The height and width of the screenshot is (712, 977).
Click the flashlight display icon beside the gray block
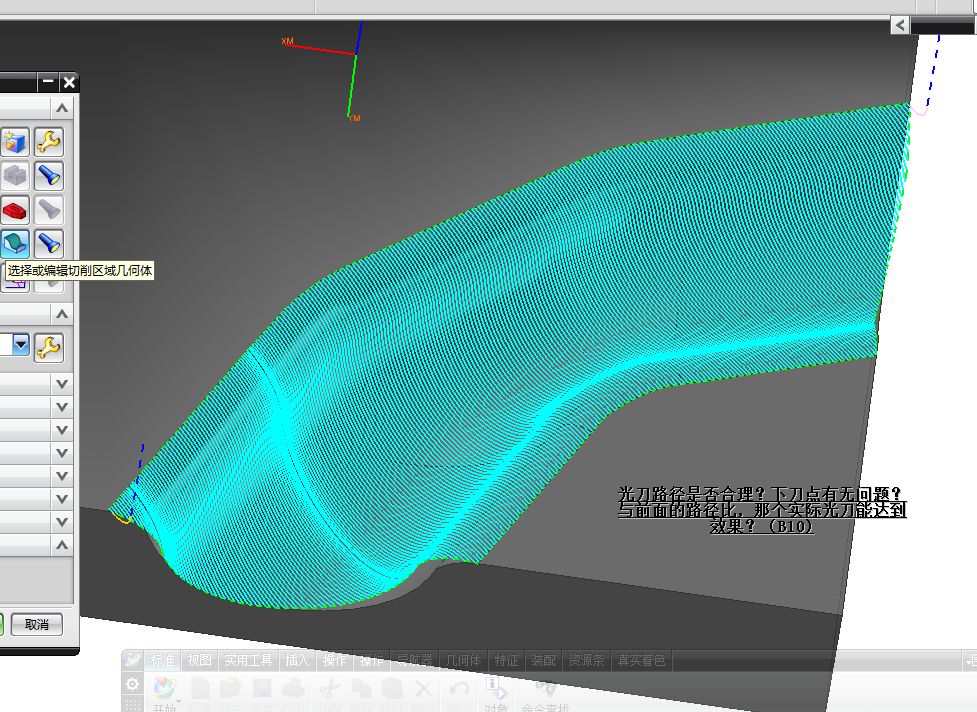pyautogui.click(x=49, y=176)
